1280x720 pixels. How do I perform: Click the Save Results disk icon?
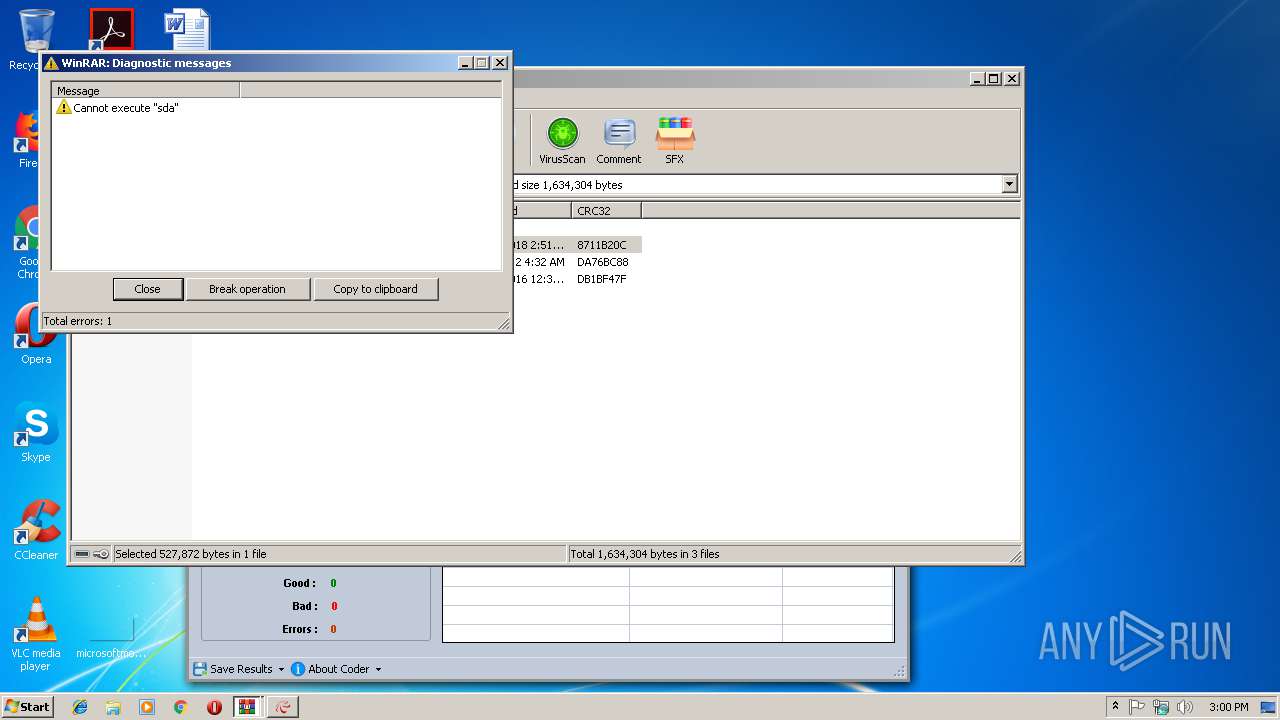200,669
